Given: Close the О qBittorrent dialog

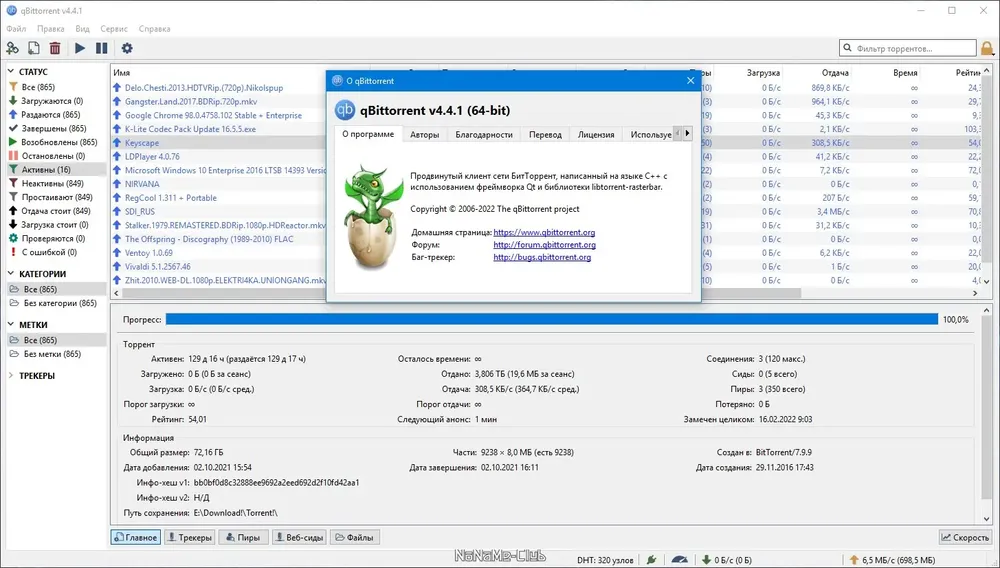Looking at the screenshot, I should pyautogui.click(x=690, y=81).
